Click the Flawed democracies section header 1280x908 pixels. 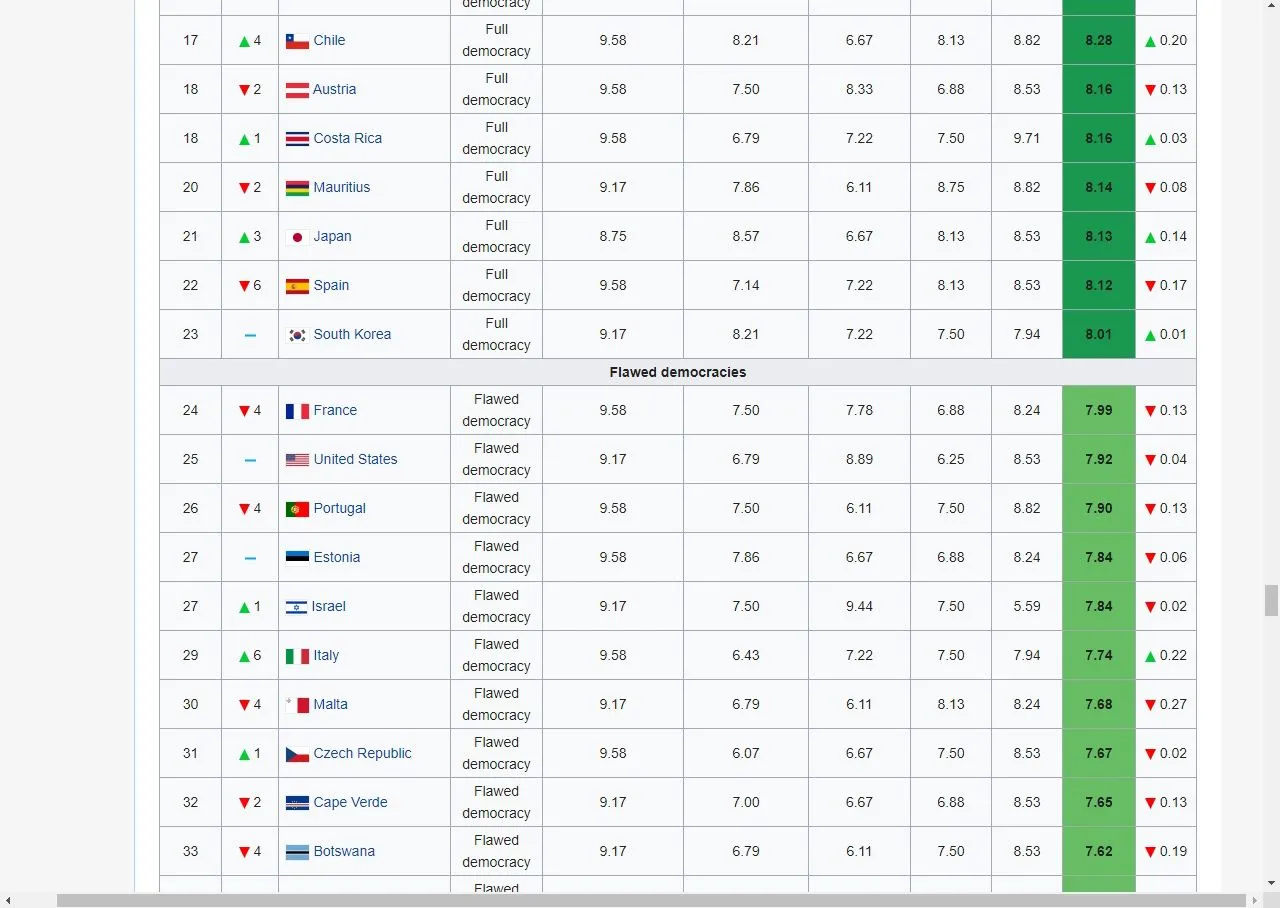click(677, 372)
